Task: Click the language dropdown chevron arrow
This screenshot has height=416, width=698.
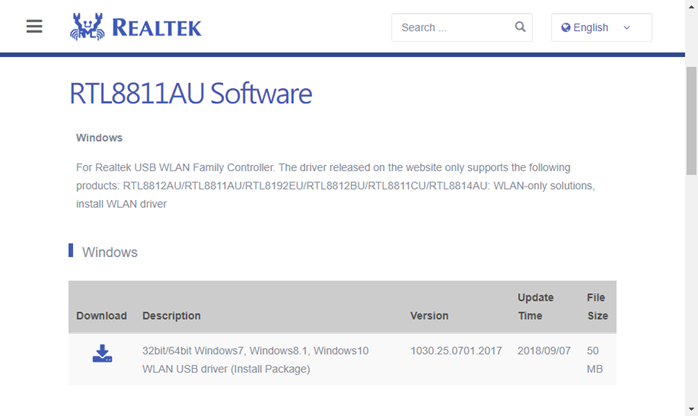Action: [x=627, y=28]
